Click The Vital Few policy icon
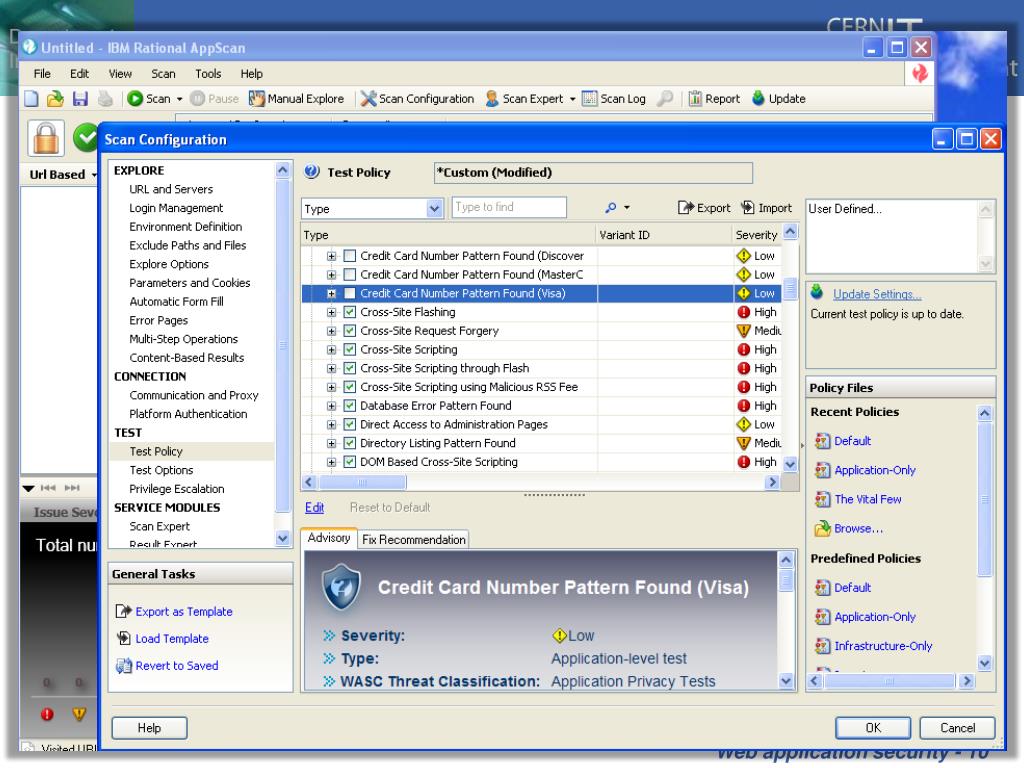1024x768 pixels. pos(822,500)
